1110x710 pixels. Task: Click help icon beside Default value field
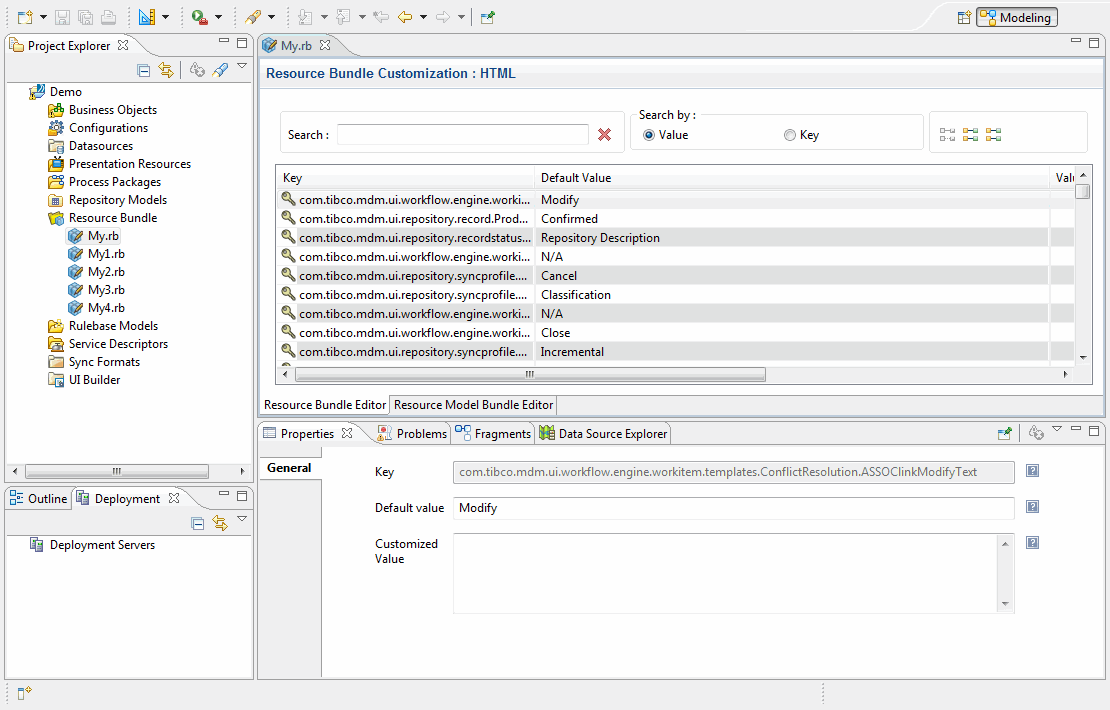[x=1032, y=507]
